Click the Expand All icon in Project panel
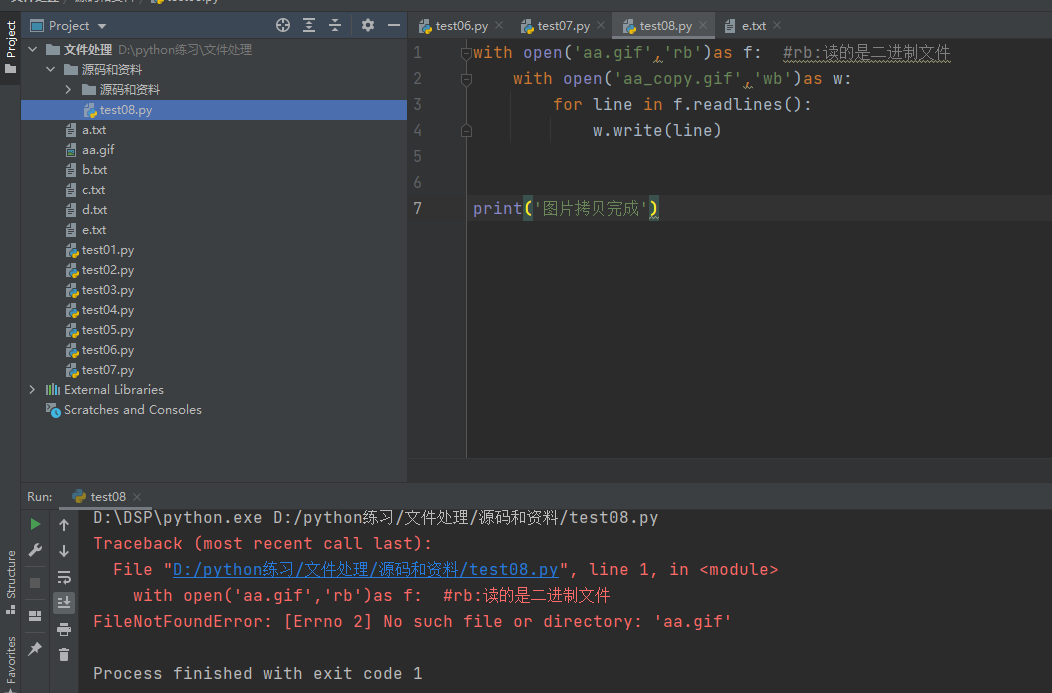This screenshot has width=1052, height=693. pyautogui.click(x=309, y=25)
